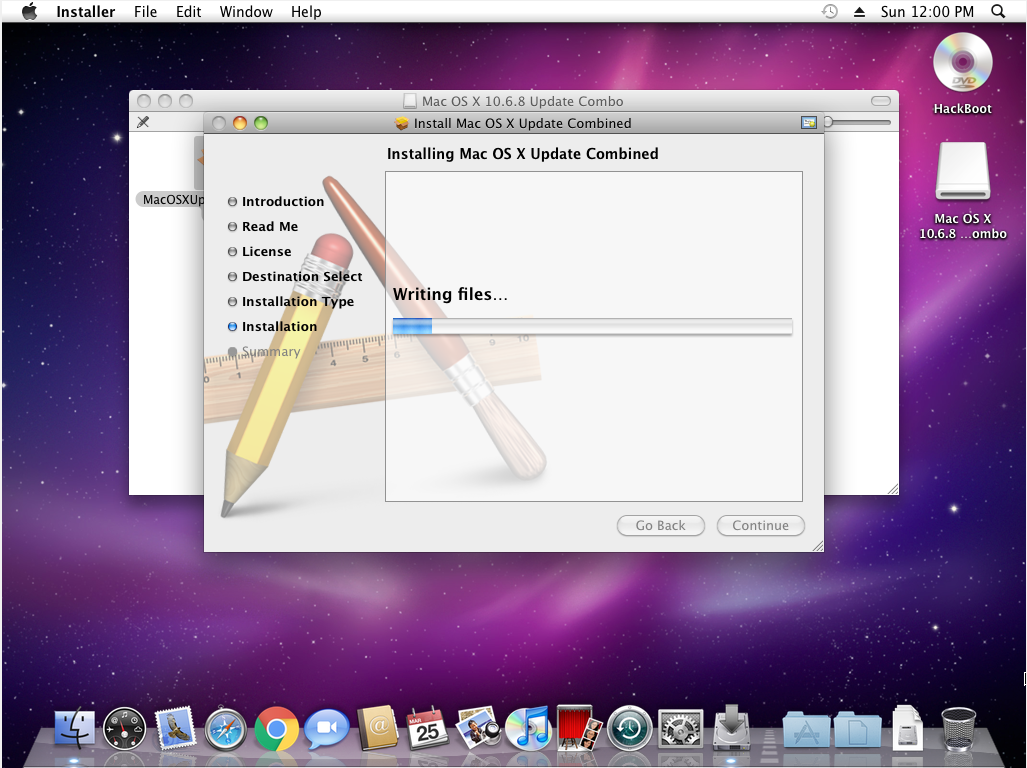Screen dimensions: 1027x768
Task: Click the writing files progress bar
Action: [592, 326]
